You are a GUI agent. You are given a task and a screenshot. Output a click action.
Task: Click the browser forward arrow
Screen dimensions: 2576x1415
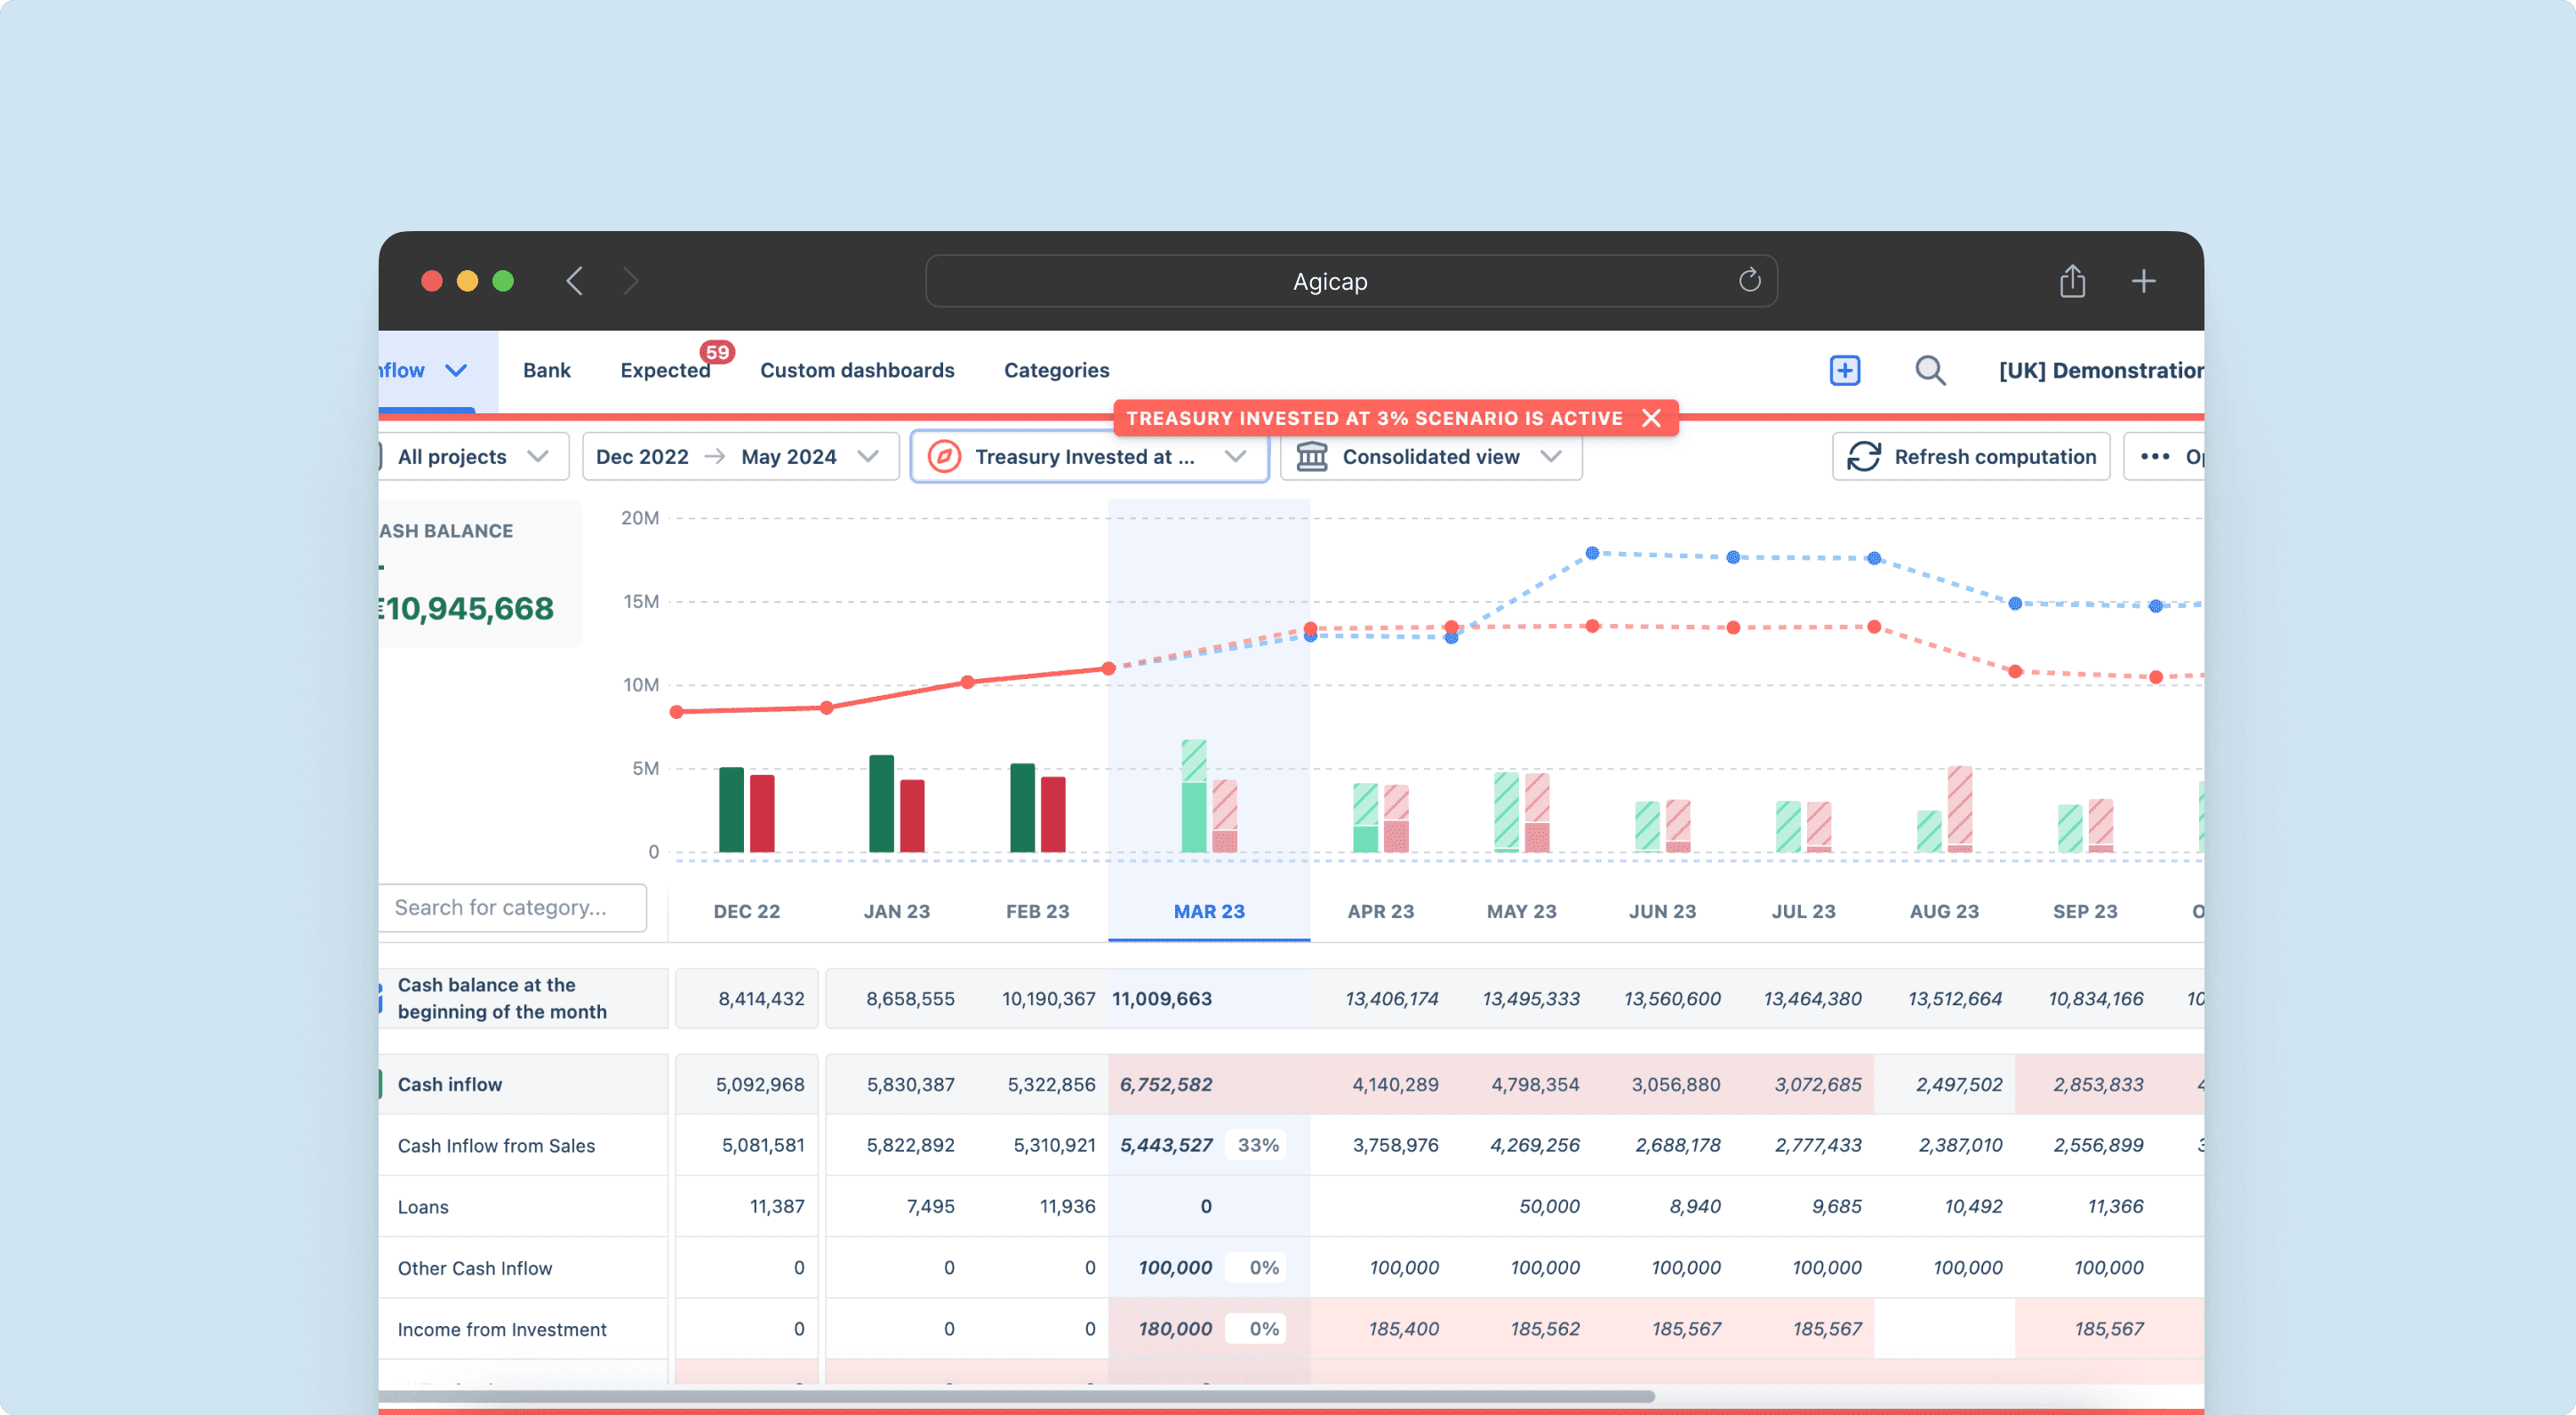(x=630, y=281)
